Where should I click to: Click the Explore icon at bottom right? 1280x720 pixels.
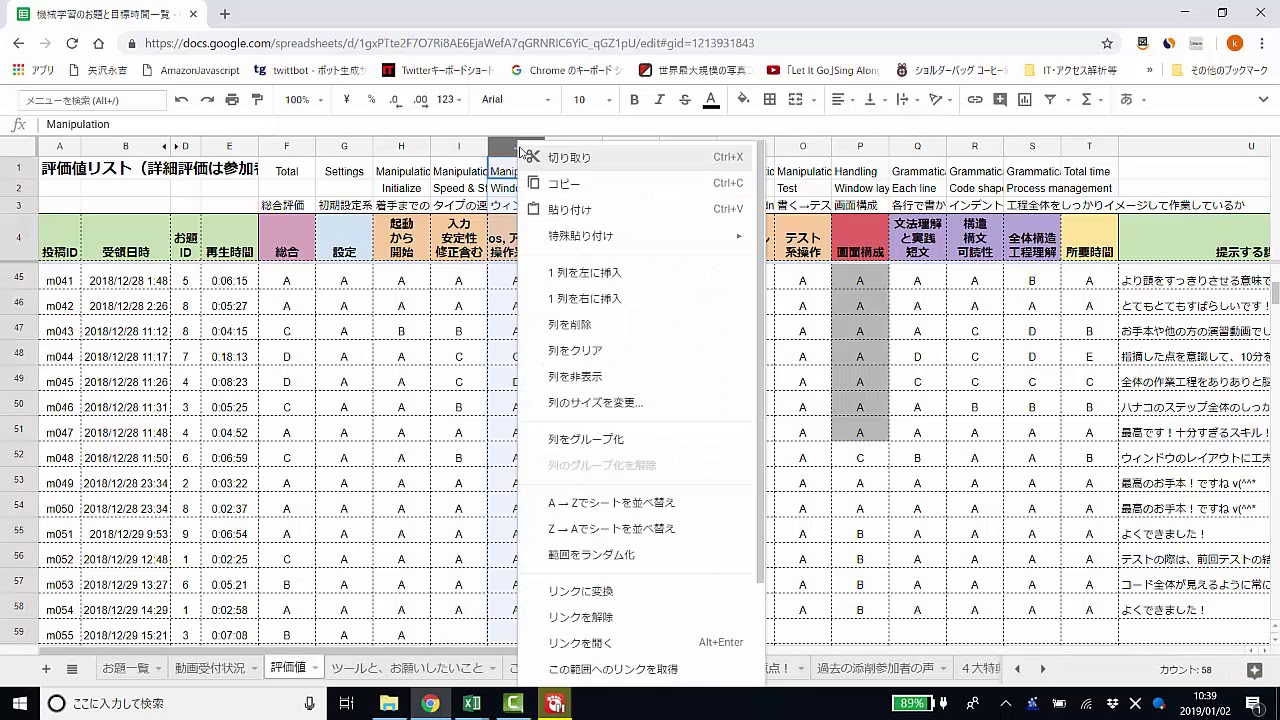(x=1255, y=670)
